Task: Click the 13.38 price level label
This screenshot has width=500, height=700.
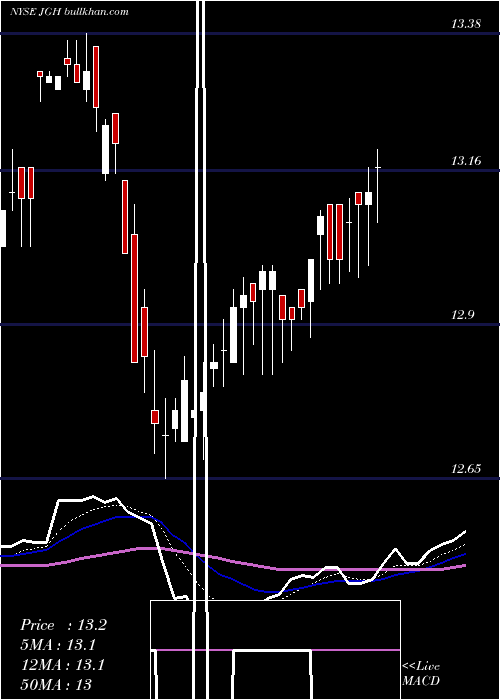Action: pyautogui.click(x=466, y=24)
